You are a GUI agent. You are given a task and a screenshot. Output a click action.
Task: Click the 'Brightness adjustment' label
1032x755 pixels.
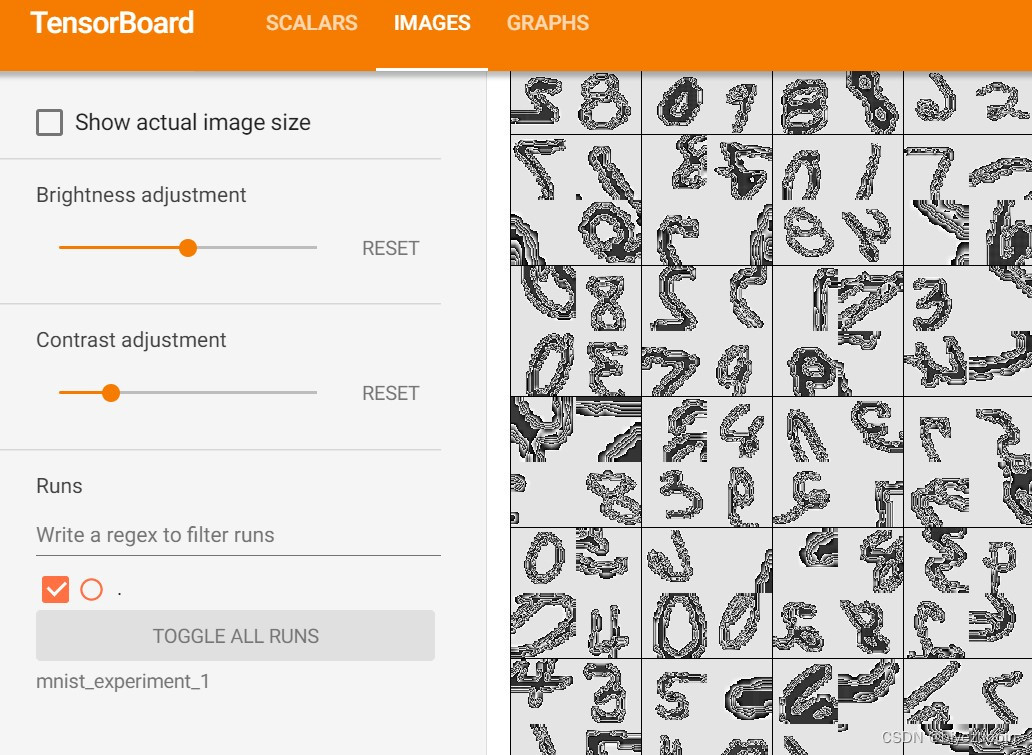pyautogui.click(x=142, y=195)
